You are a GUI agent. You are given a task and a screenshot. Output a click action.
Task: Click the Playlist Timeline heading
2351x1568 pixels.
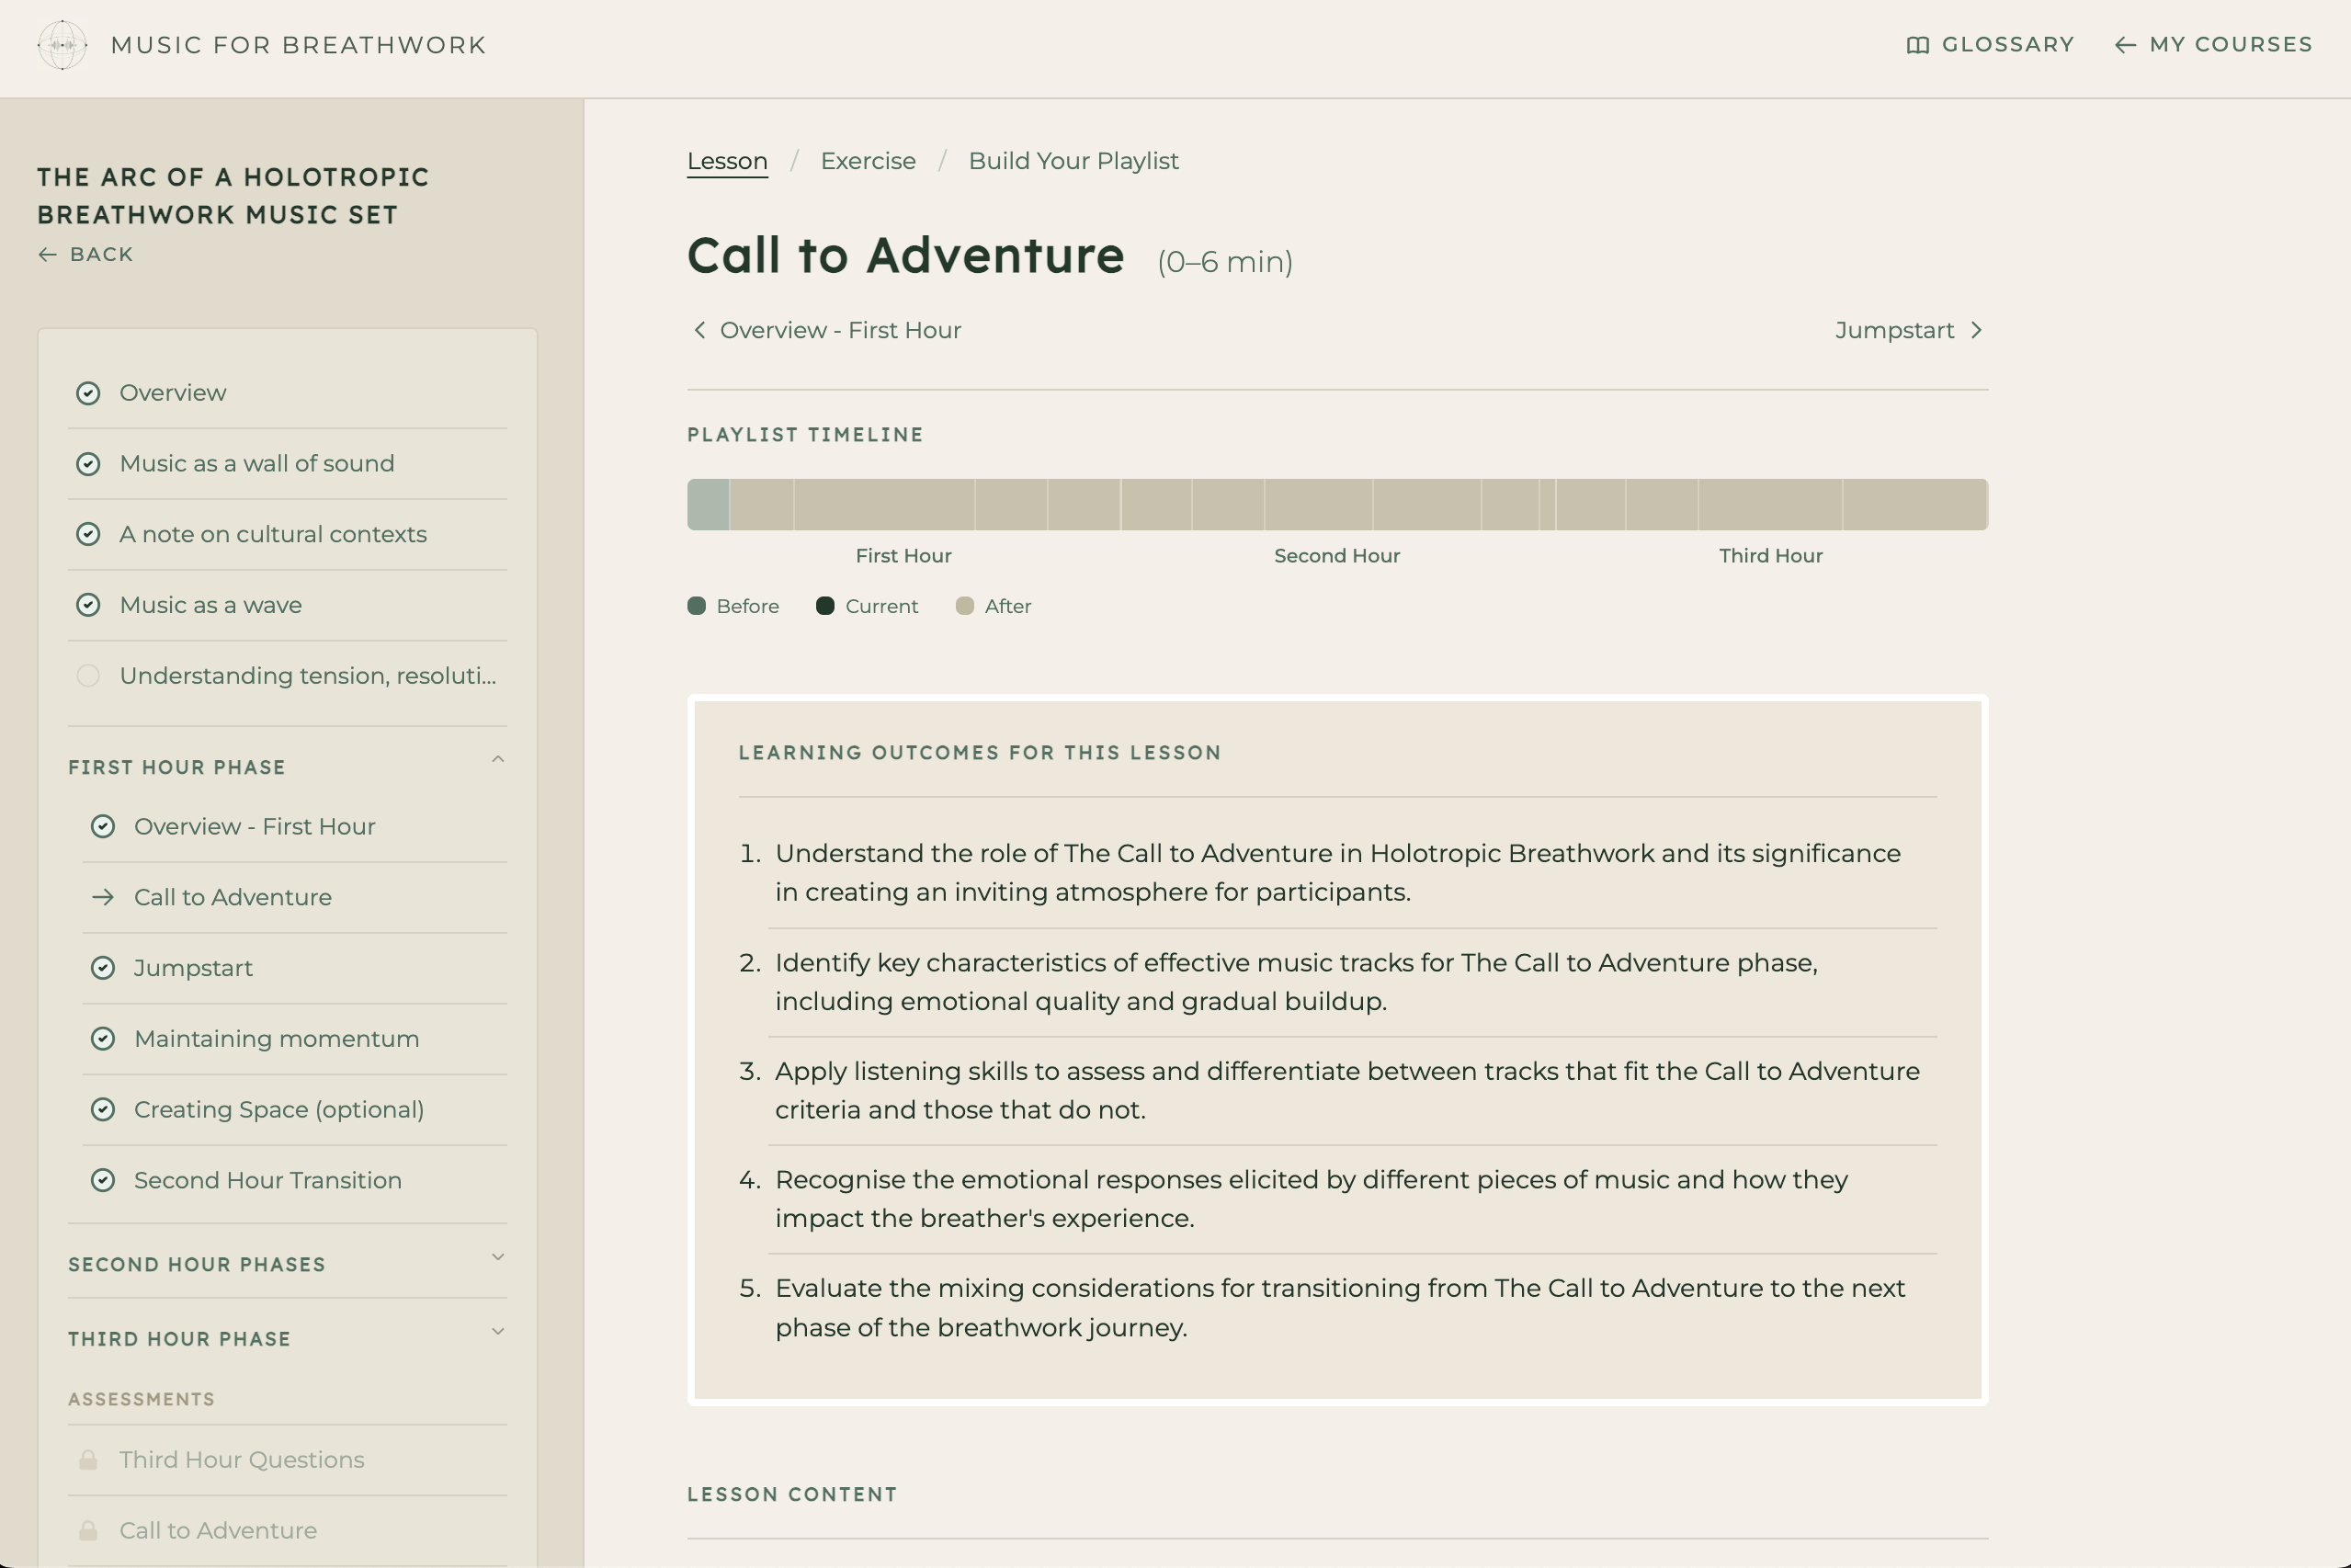tap(805, 435)
